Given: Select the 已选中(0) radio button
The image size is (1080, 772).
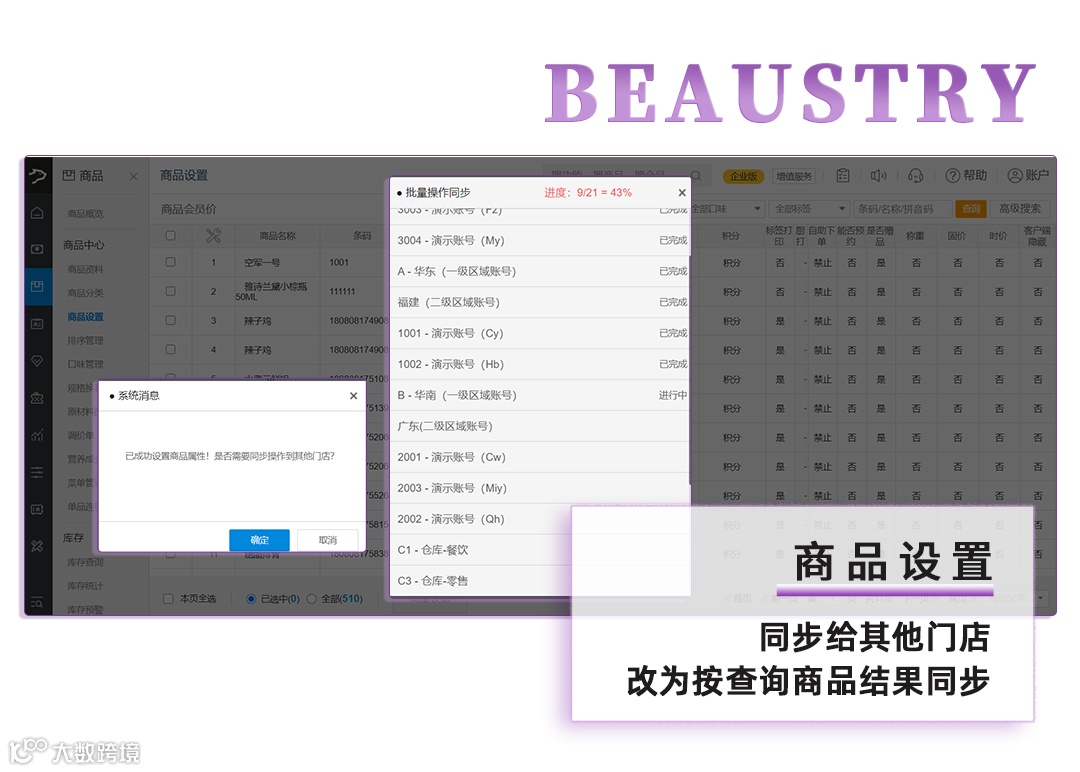Looking at the screenshot, I should [x=251, y=598].
